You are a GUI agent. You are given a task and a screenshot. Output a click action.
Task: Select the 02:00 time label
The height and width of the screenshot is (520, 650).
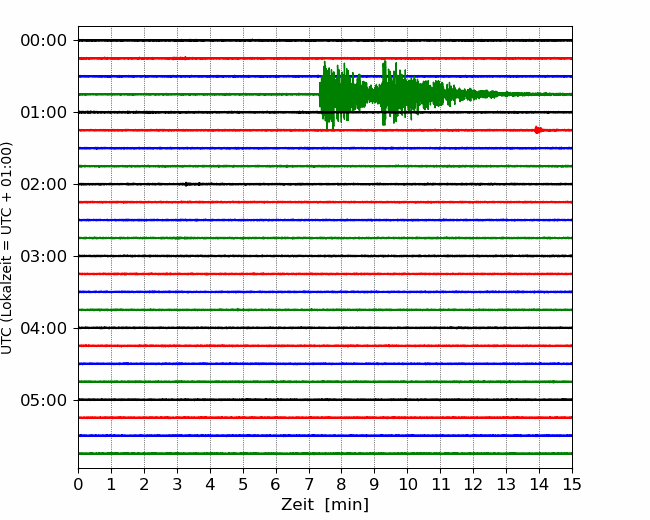(44, 185)
